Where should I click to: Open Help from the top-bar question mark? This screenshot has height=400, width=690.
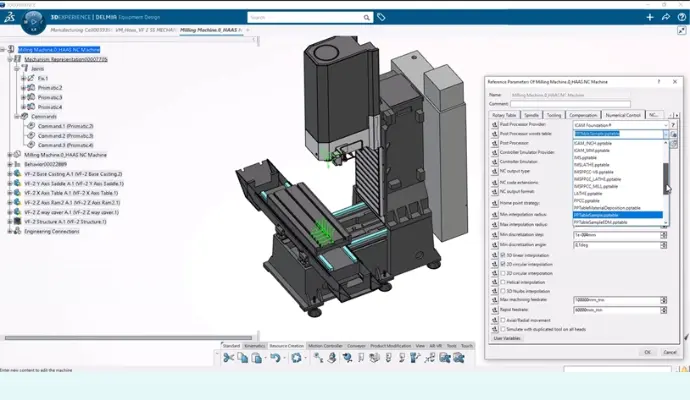click(682, 17)
